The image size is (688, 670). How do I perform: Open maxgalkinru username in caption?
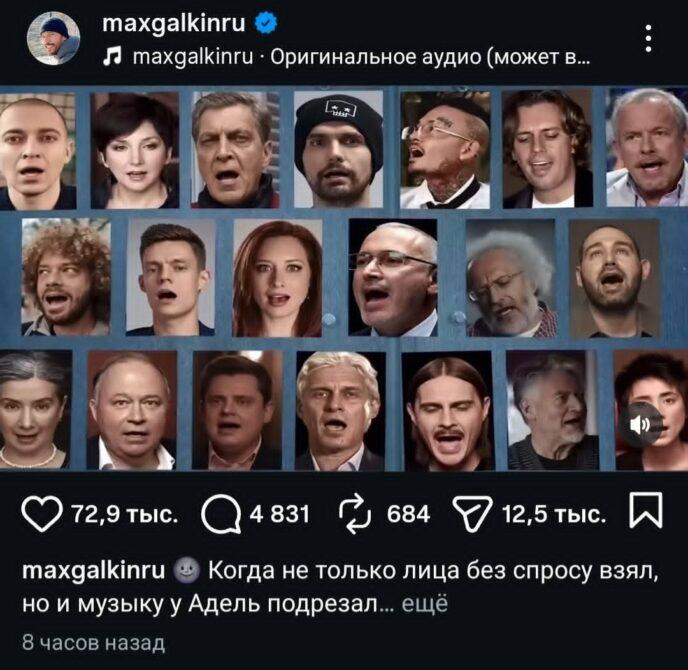pos(93,570)
